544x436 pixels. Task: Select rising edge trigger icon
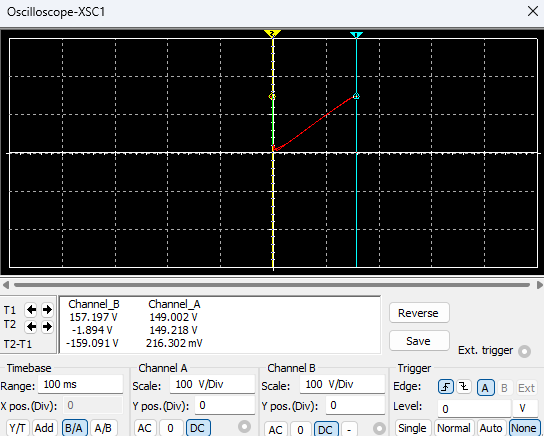point(446,387)
